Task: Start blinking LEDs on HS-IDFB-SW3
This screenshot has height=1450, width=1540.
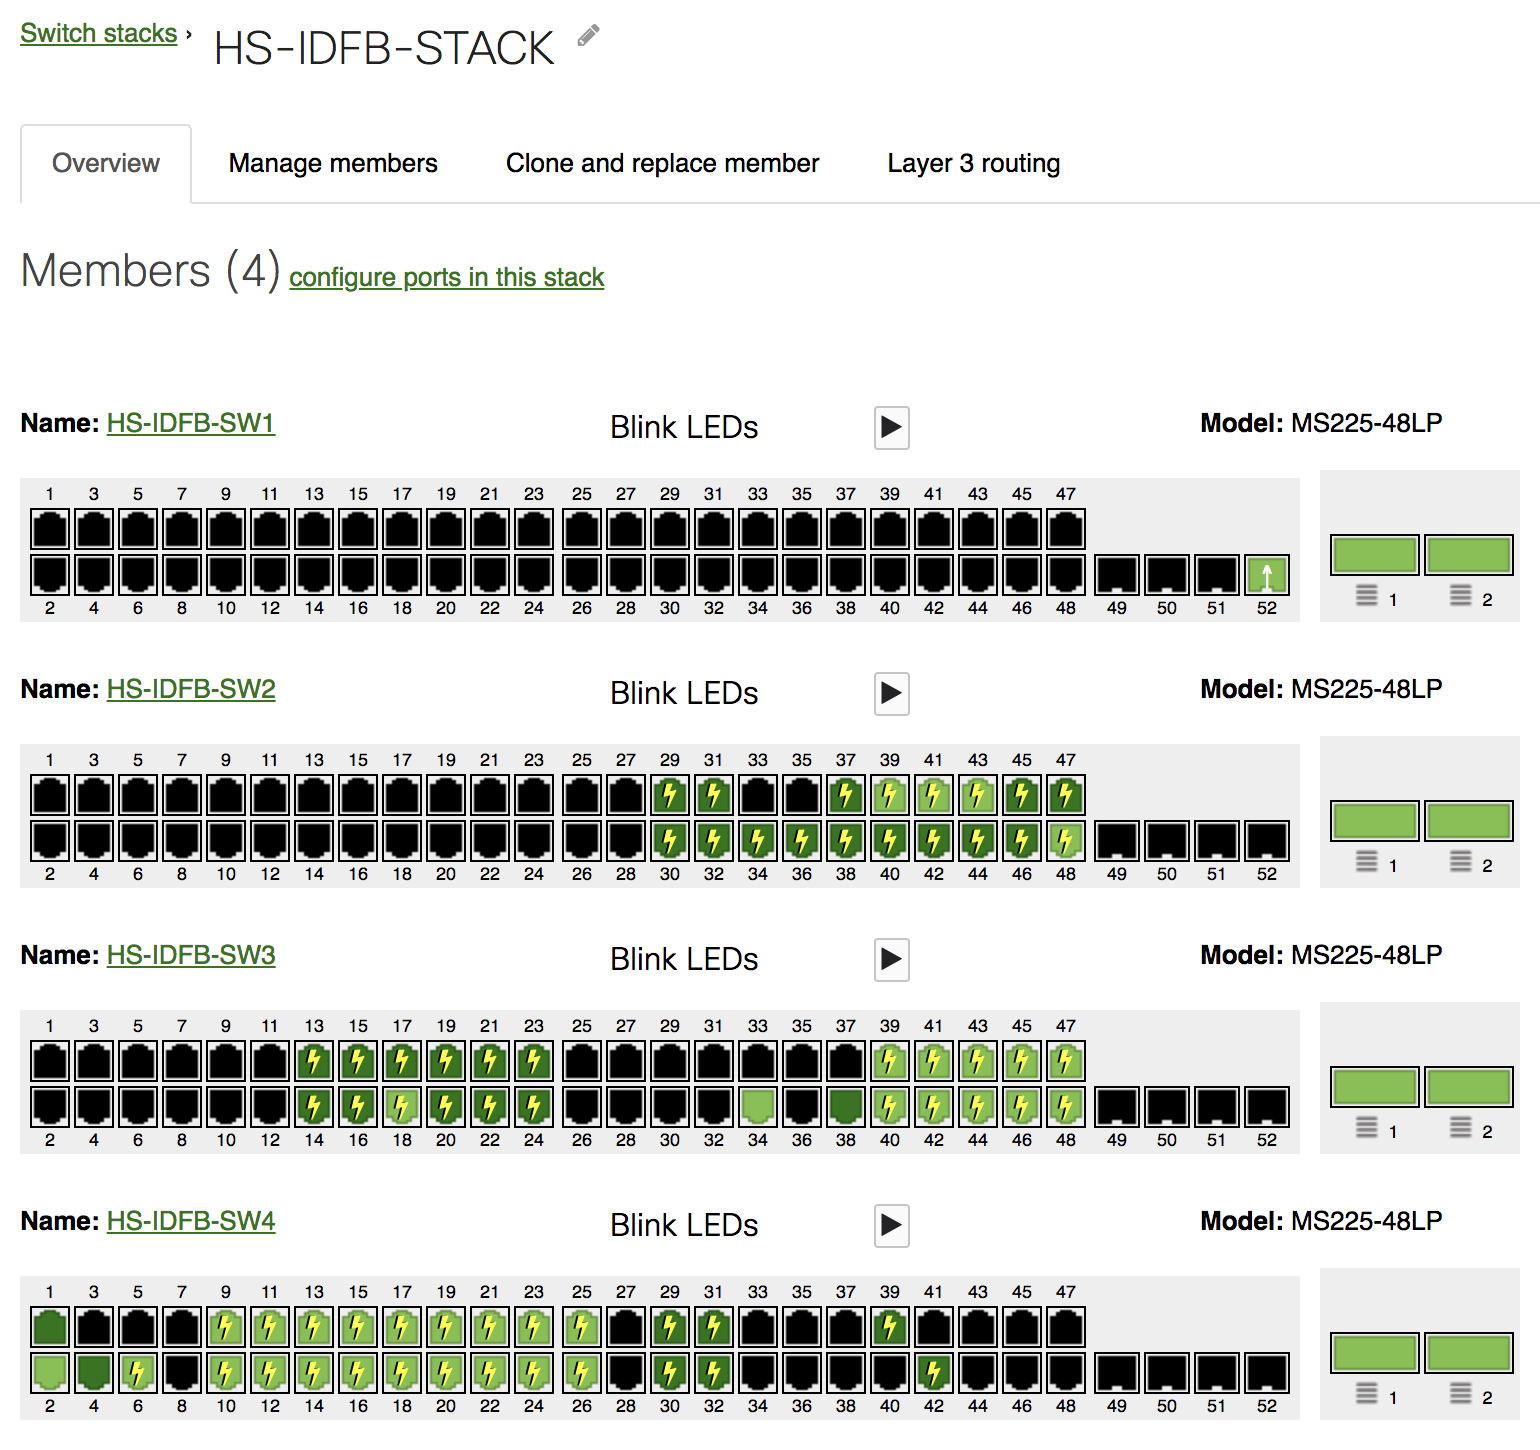Action: tap(891, 960)
